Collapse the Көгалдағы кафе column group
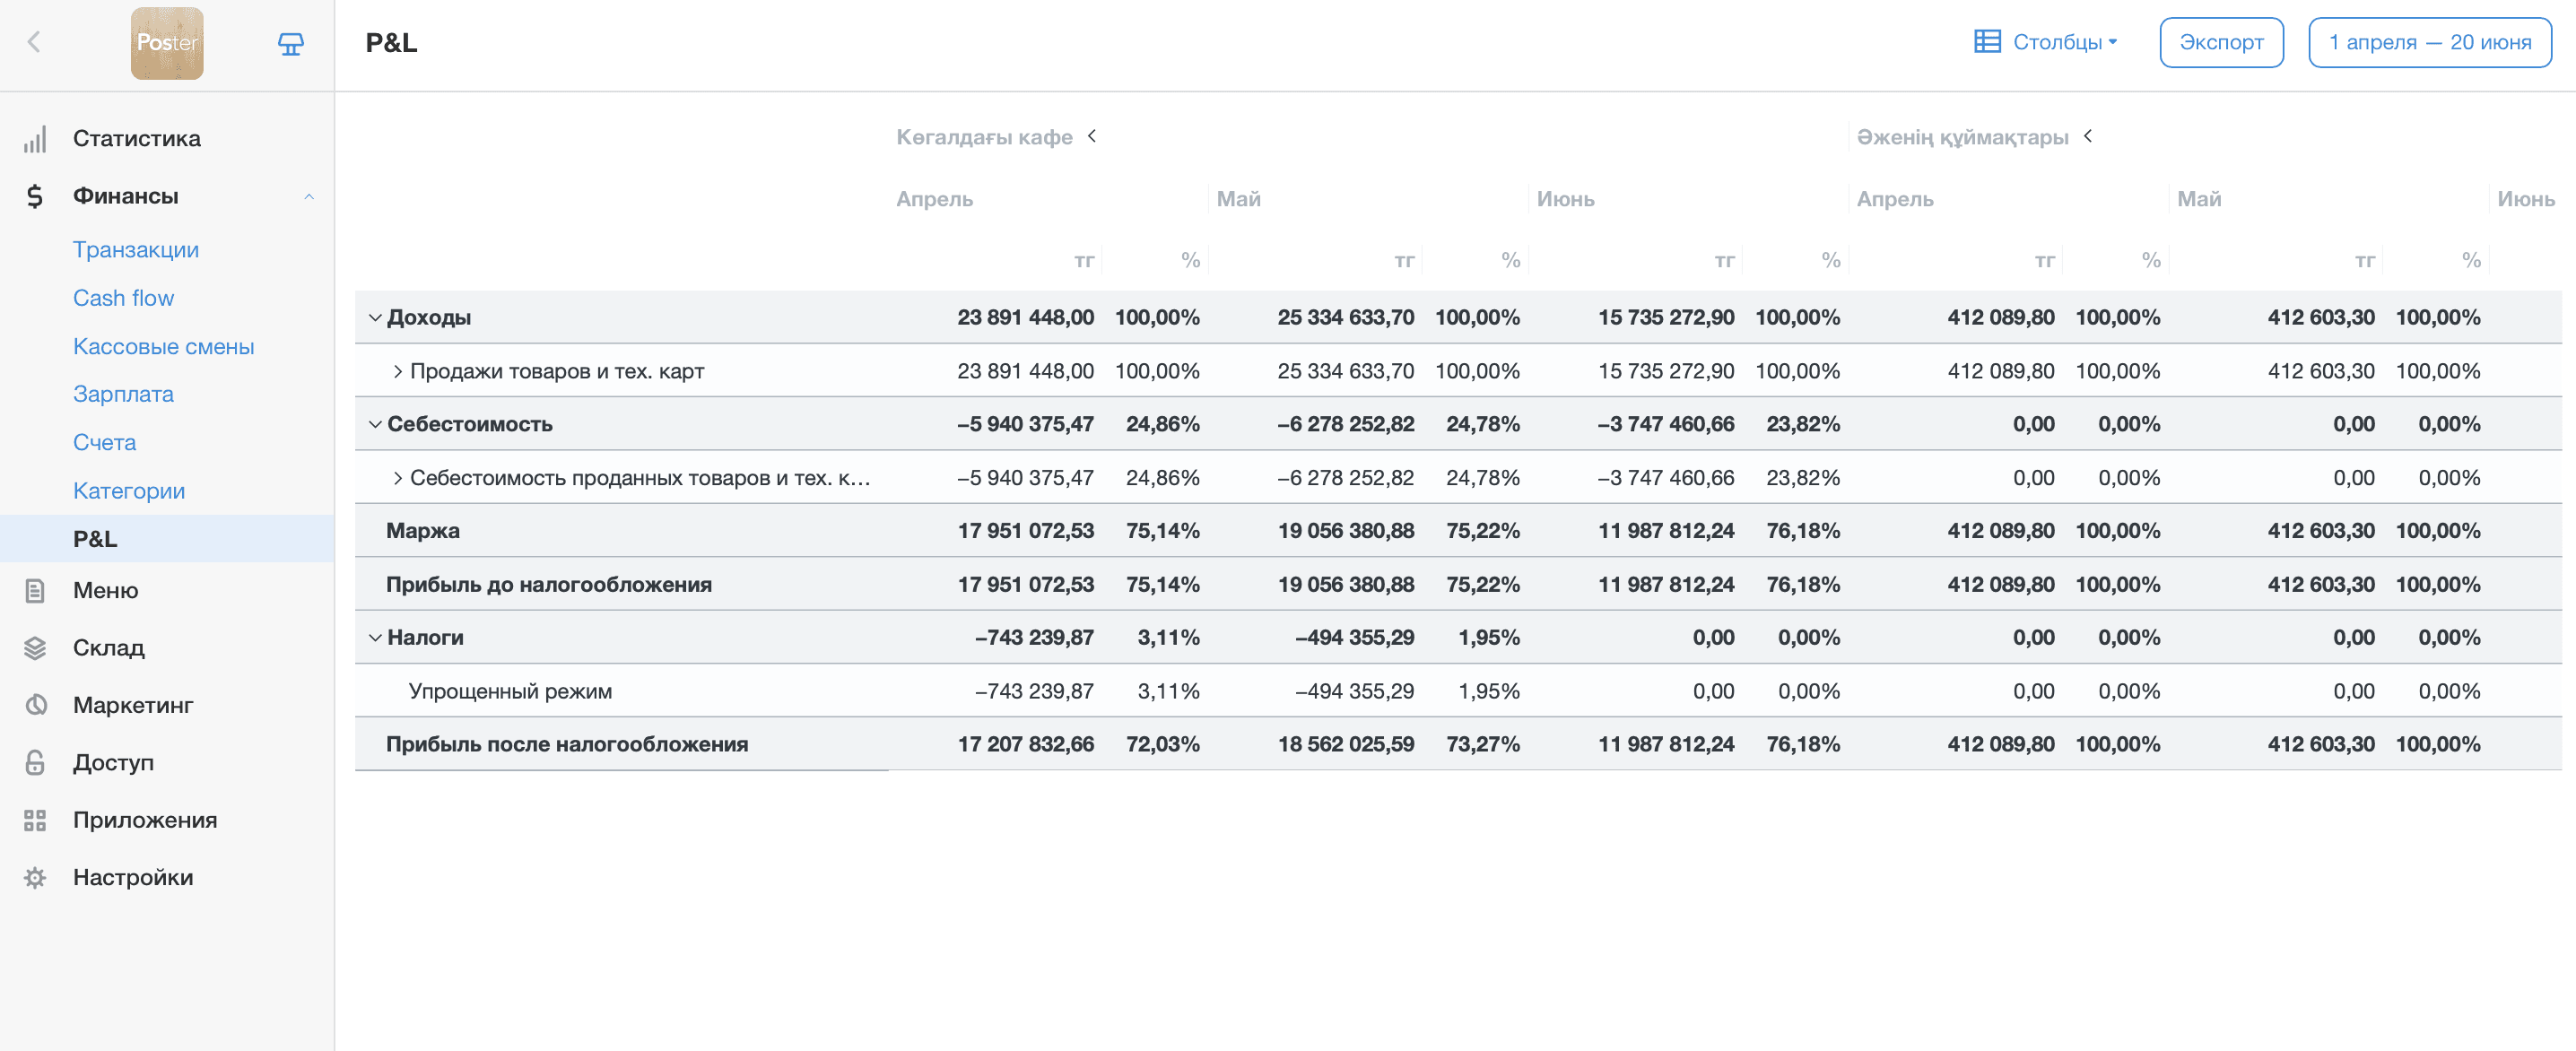The width and height of the screenshot is (2576, 1051). point(1092,136)
